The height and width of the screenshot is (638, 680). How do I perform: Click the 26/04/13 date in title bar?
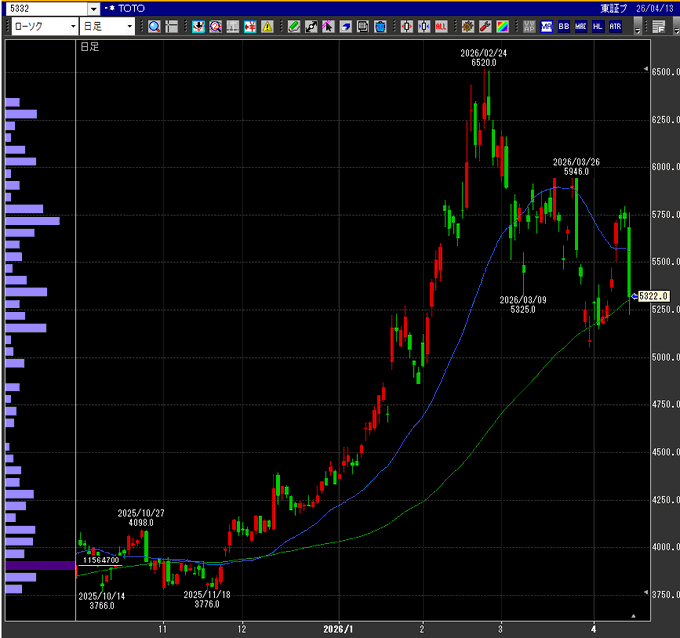655,8
